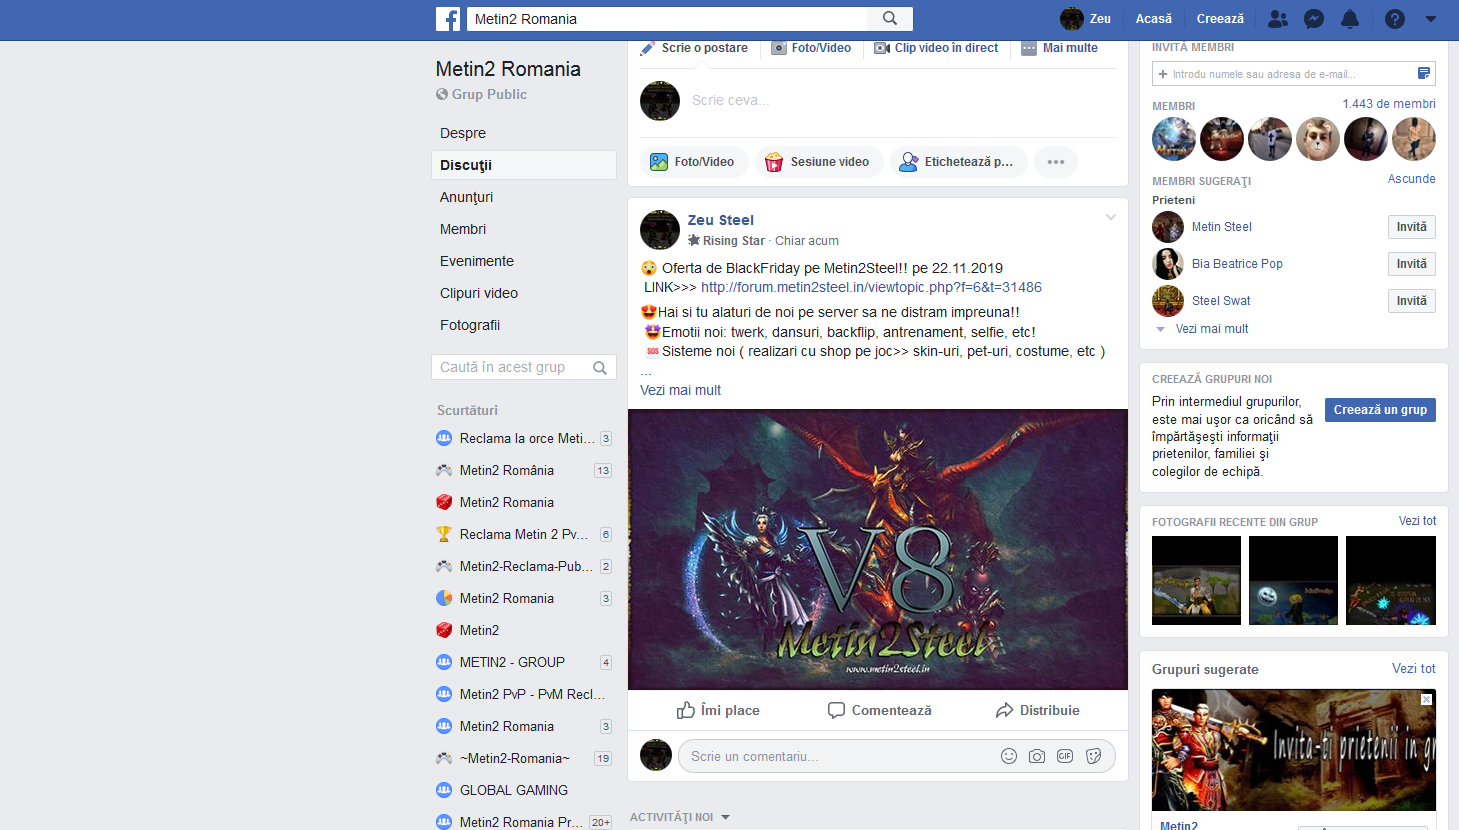Add a GIF to comment

1065,756
